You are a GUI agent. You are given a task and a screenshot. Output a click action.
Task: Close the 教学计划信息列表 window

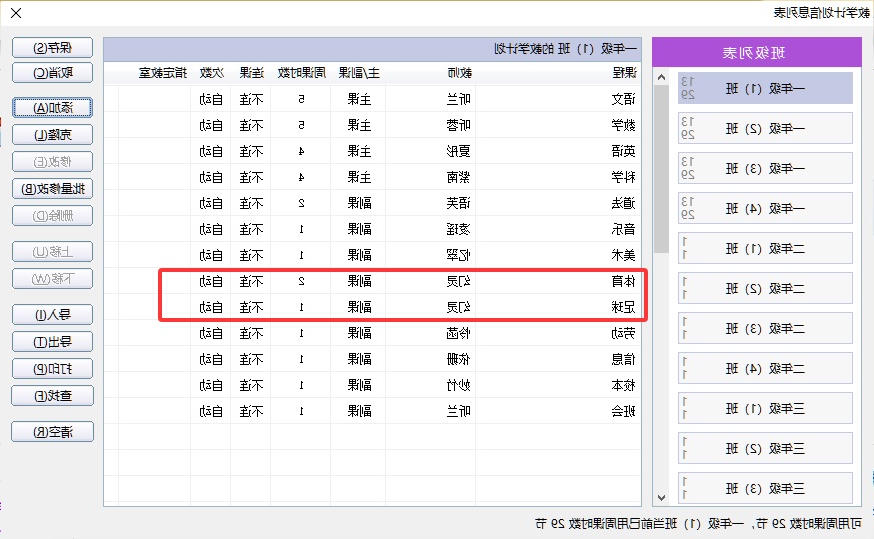pos(16,13)
